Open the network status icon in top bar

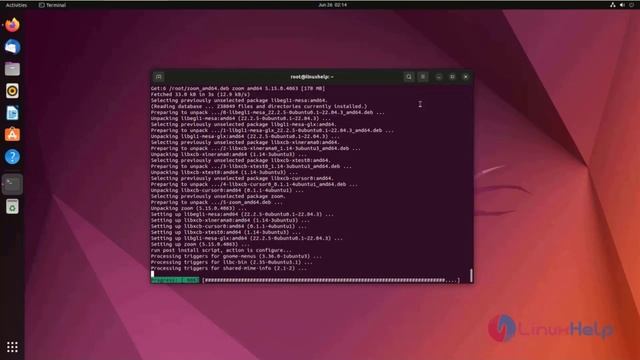613,5
